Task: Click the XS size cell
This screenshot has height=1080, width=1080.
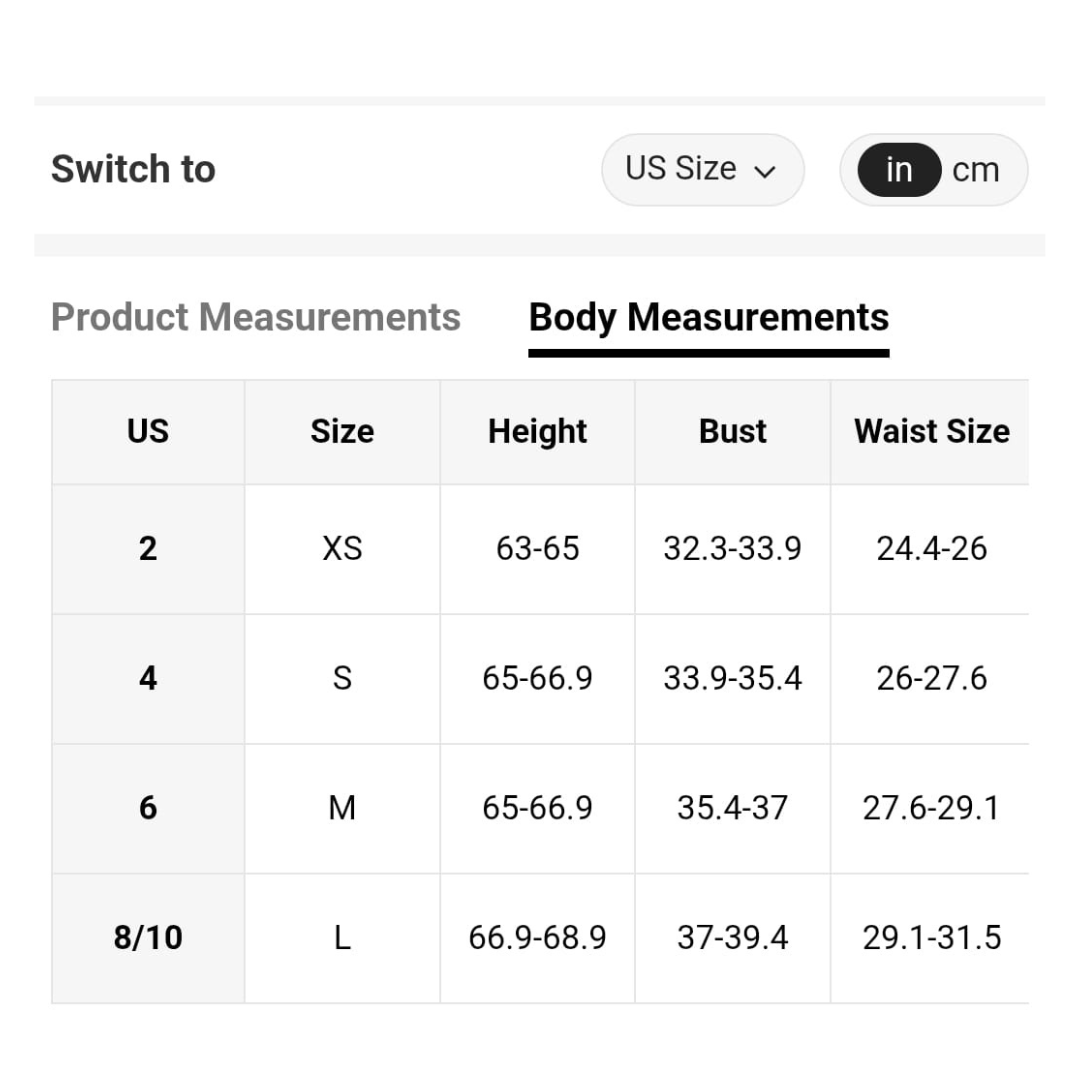Action: 342,548
